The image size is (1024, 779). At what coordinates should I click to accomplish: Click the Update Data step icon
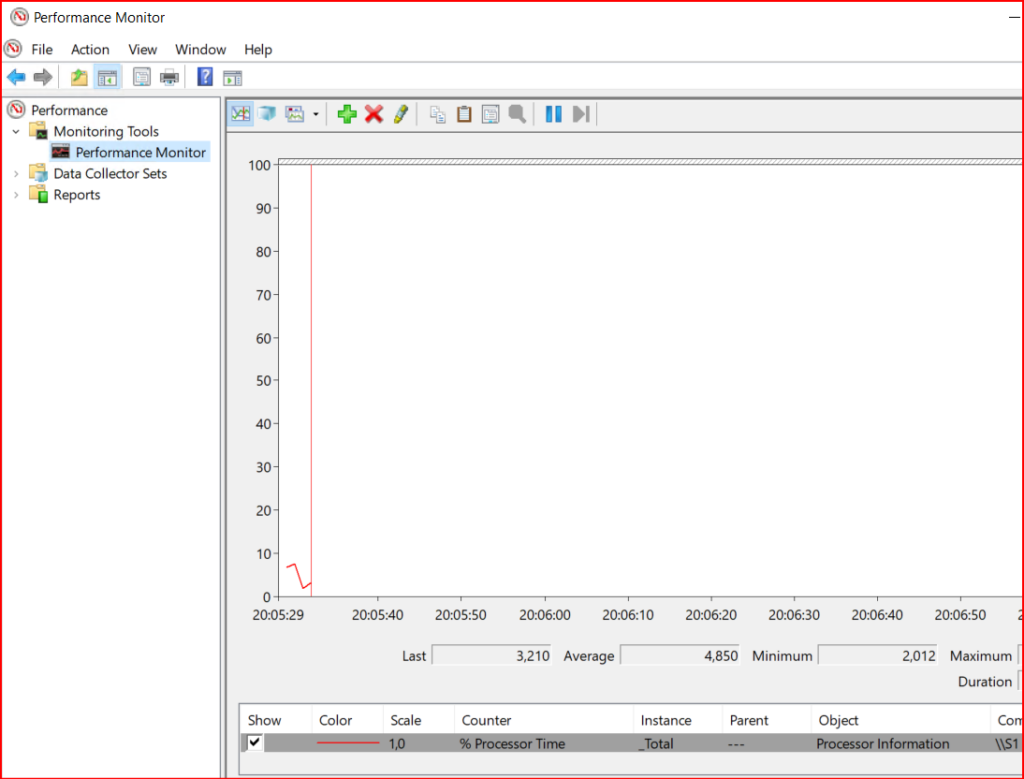[581, 114]
